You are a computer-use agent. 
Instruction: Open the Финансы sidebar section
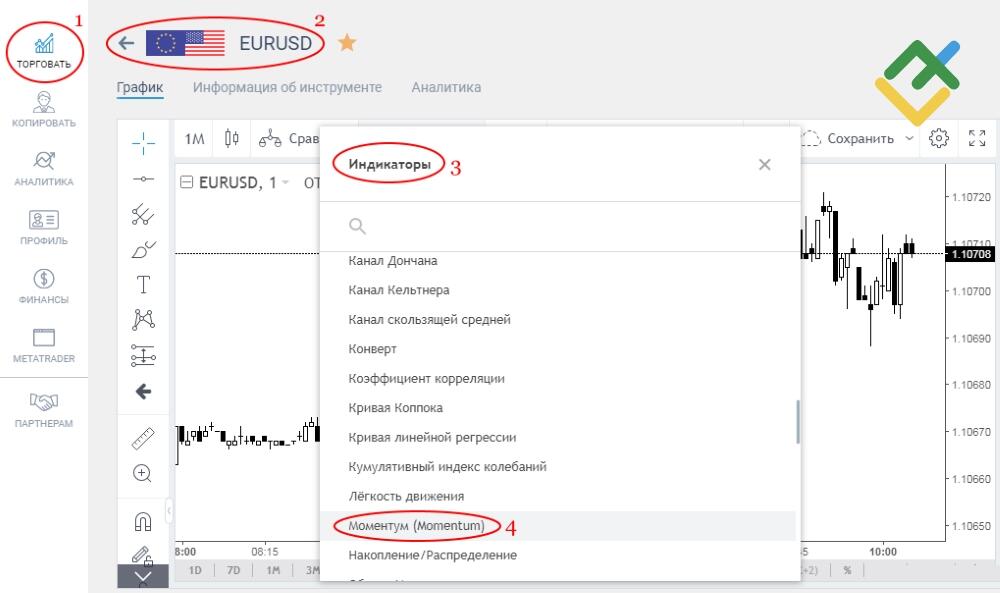[43, 286]
